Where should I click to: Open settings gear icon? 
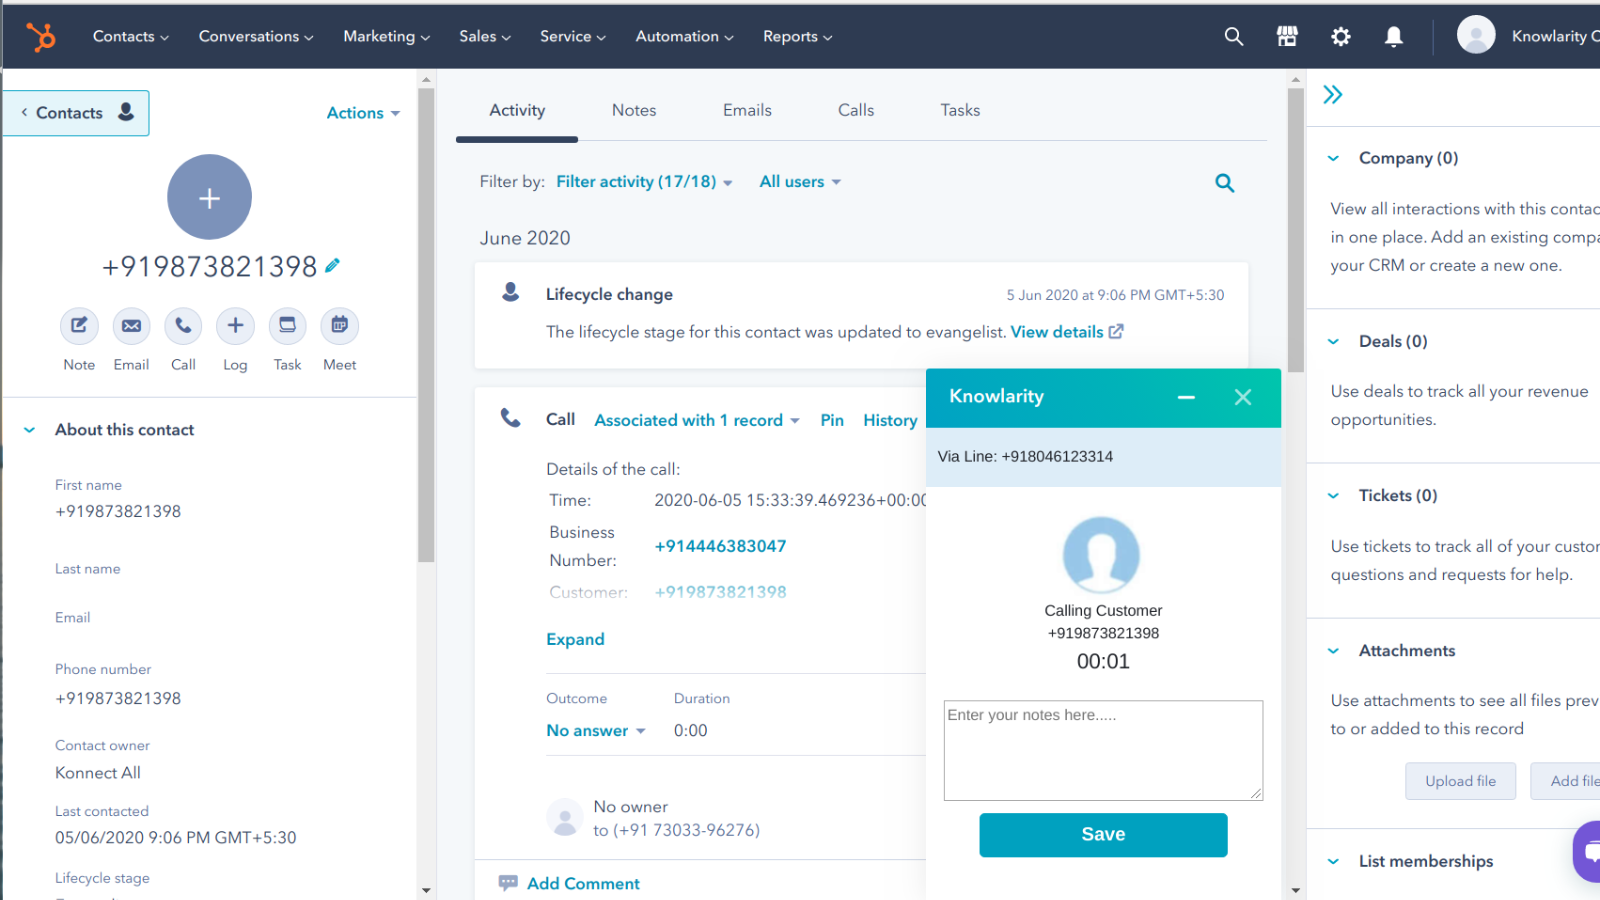[x=1340, y=37]
